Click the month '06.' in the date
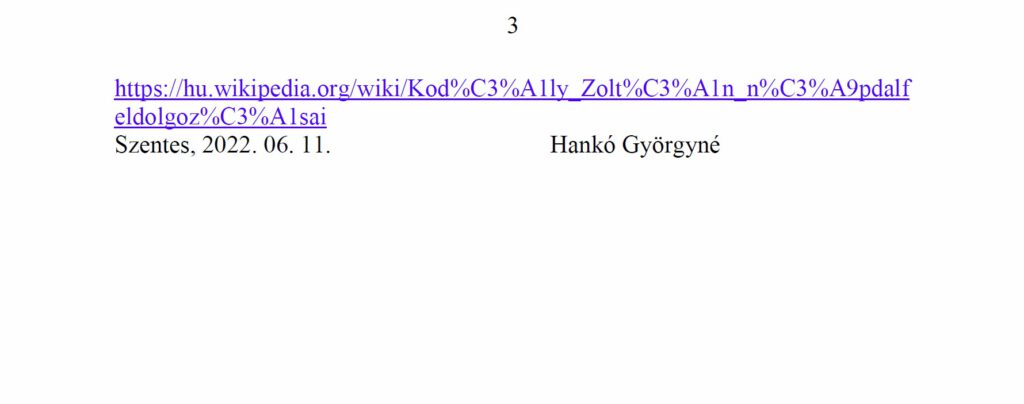Image resolution: width=1024 pixels, height=404 pixels. 278,145
